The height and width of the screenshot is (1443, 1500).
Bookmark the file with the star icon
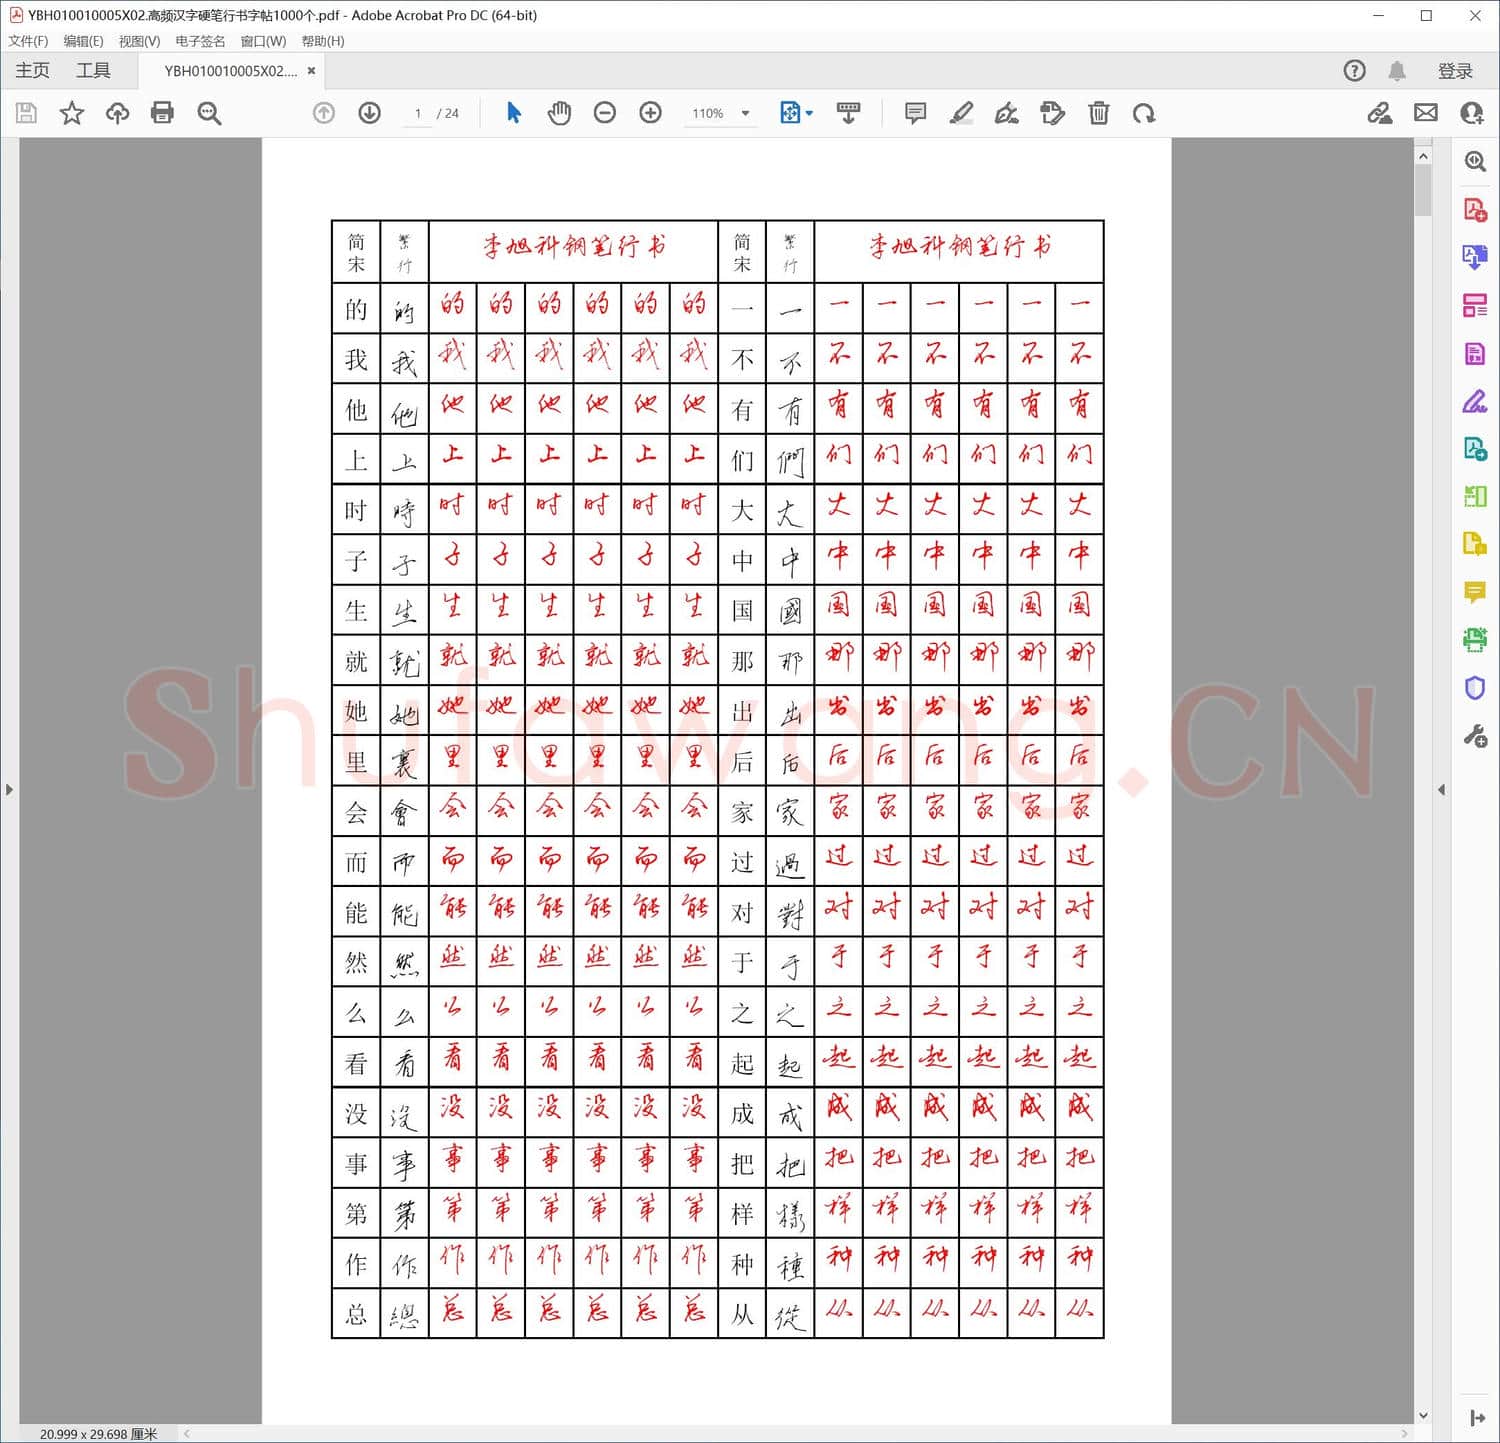point(71,113)
